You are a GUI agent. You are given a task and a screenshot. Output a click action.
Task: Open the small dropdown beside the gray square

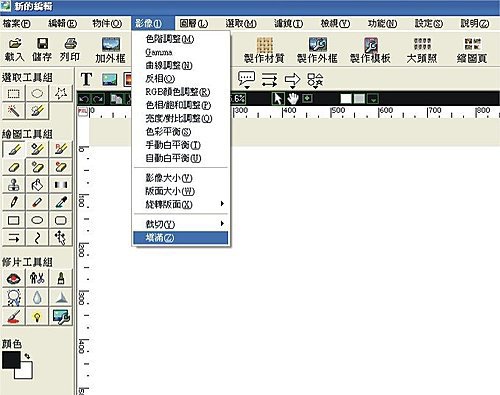[x=374, y=99]
